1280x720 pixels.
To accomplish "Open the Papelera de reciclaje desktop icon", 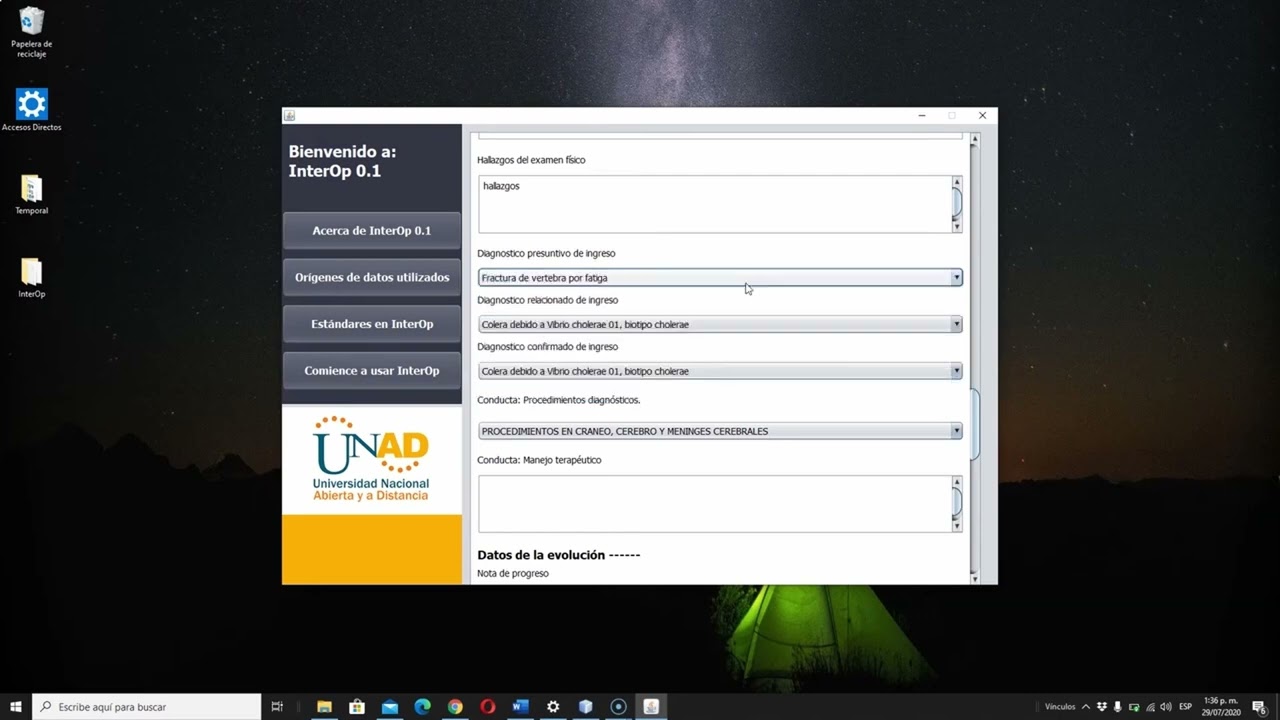I will [x=32, y=32].
